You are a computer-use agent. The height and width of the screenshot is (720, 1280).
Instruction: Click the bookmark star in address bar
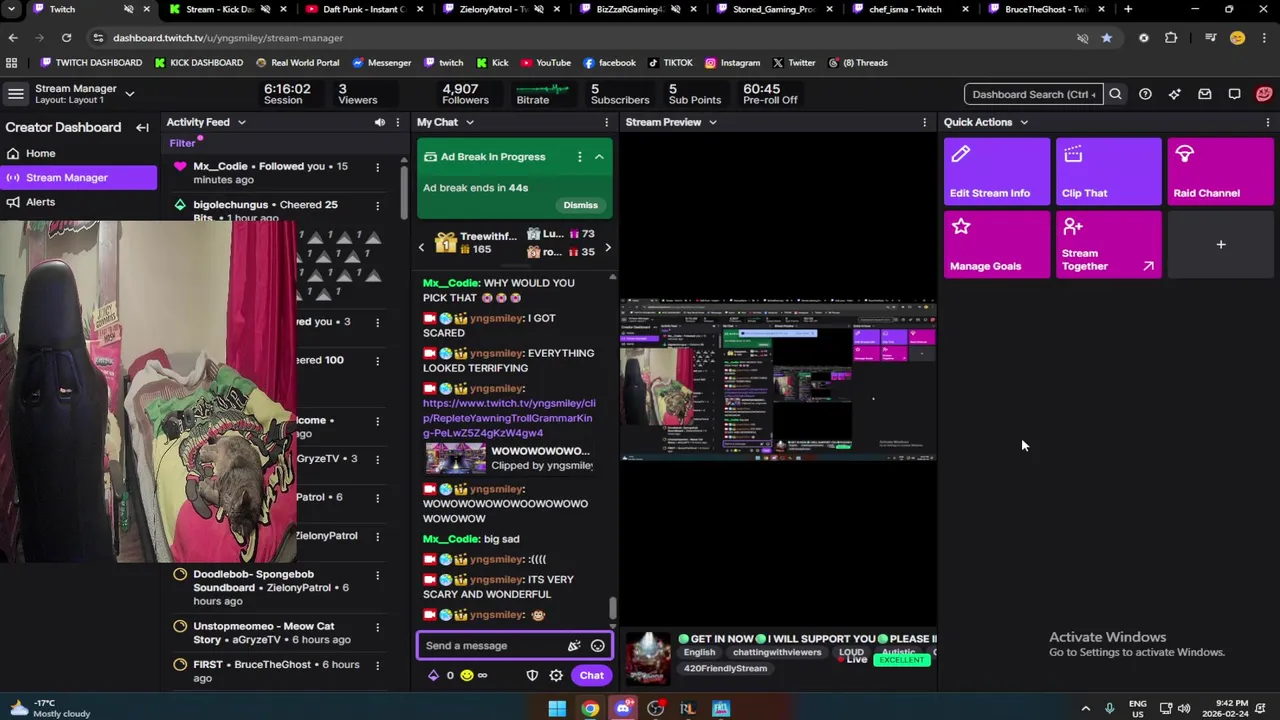coord(1106,38)
